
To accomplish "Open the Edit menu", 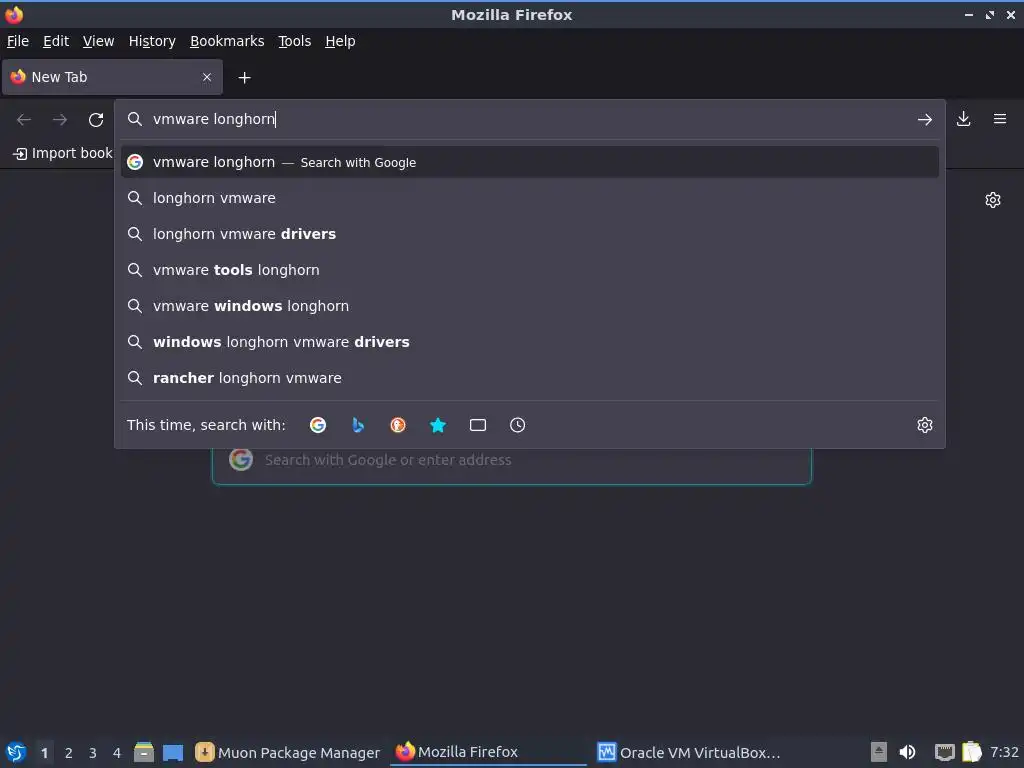I will tap(56, 41).
